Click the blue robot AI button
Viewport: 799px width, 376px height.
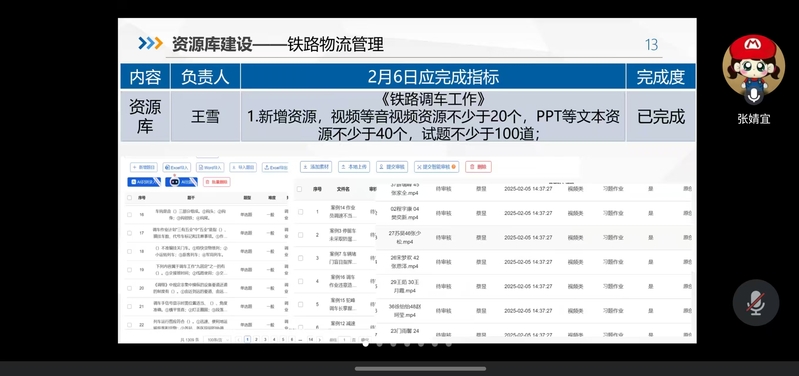coord(181,182)
